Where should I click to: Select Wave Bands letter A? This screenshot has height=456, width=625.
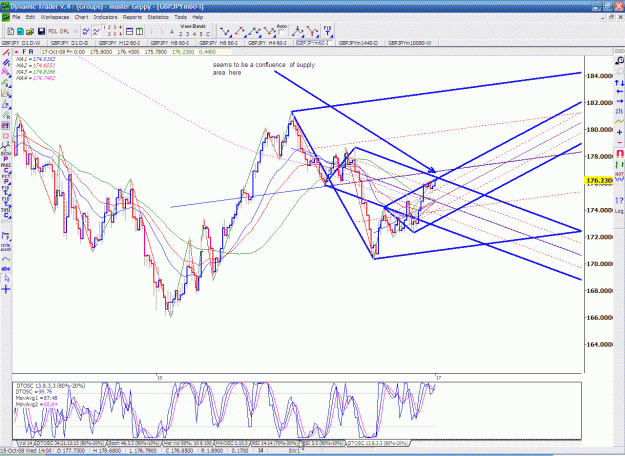pyautogui.click(x=172, y=32)
